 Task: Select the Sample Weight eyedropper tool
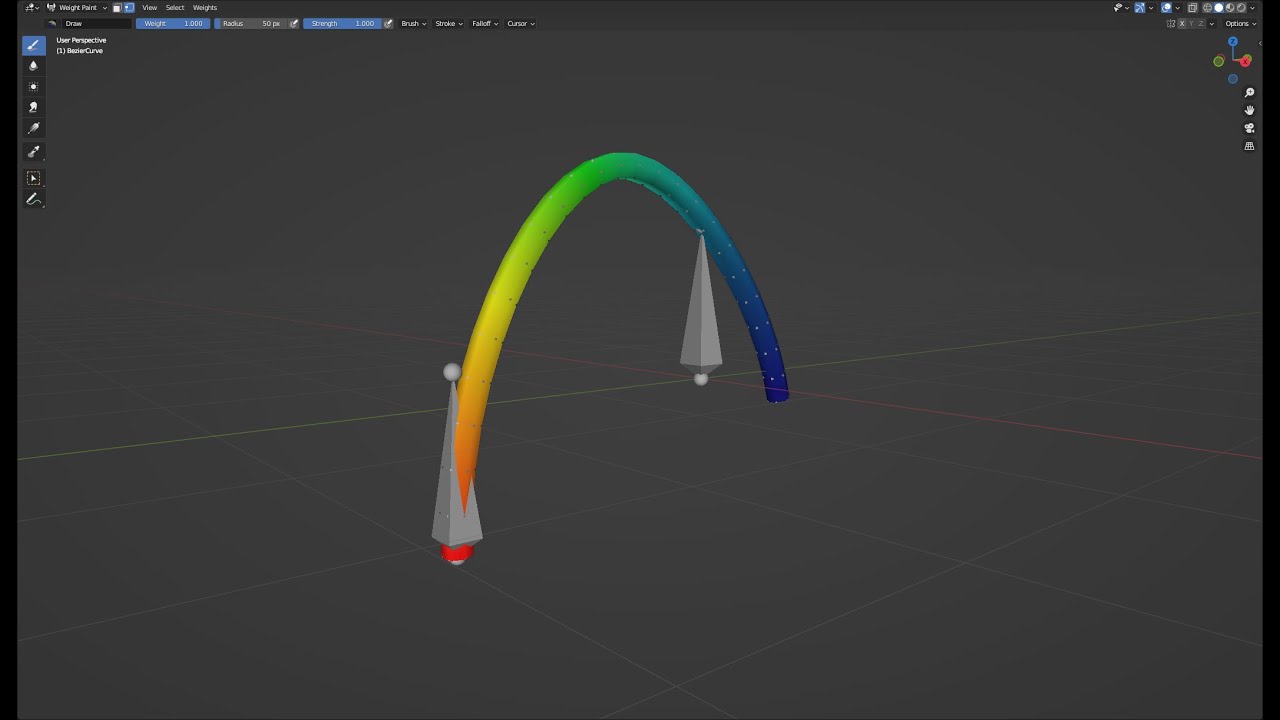point(33,151)
